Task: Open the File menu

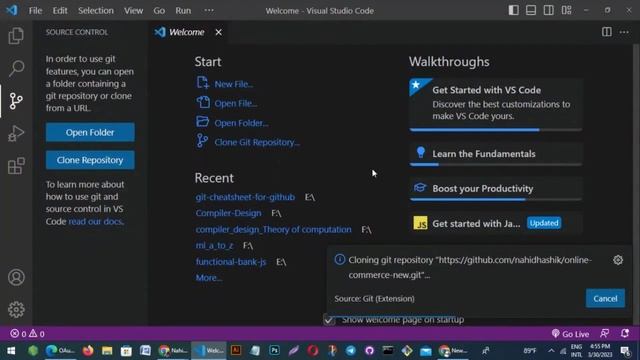Action: pyautogui.click(x=35, y=11)
